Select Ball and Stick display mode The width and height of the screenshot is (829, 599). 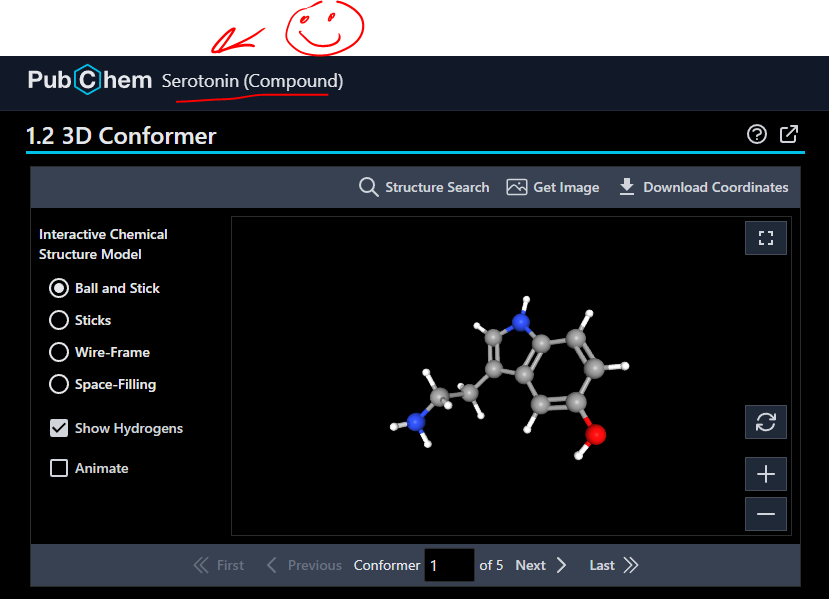click(x=59, y=288)
